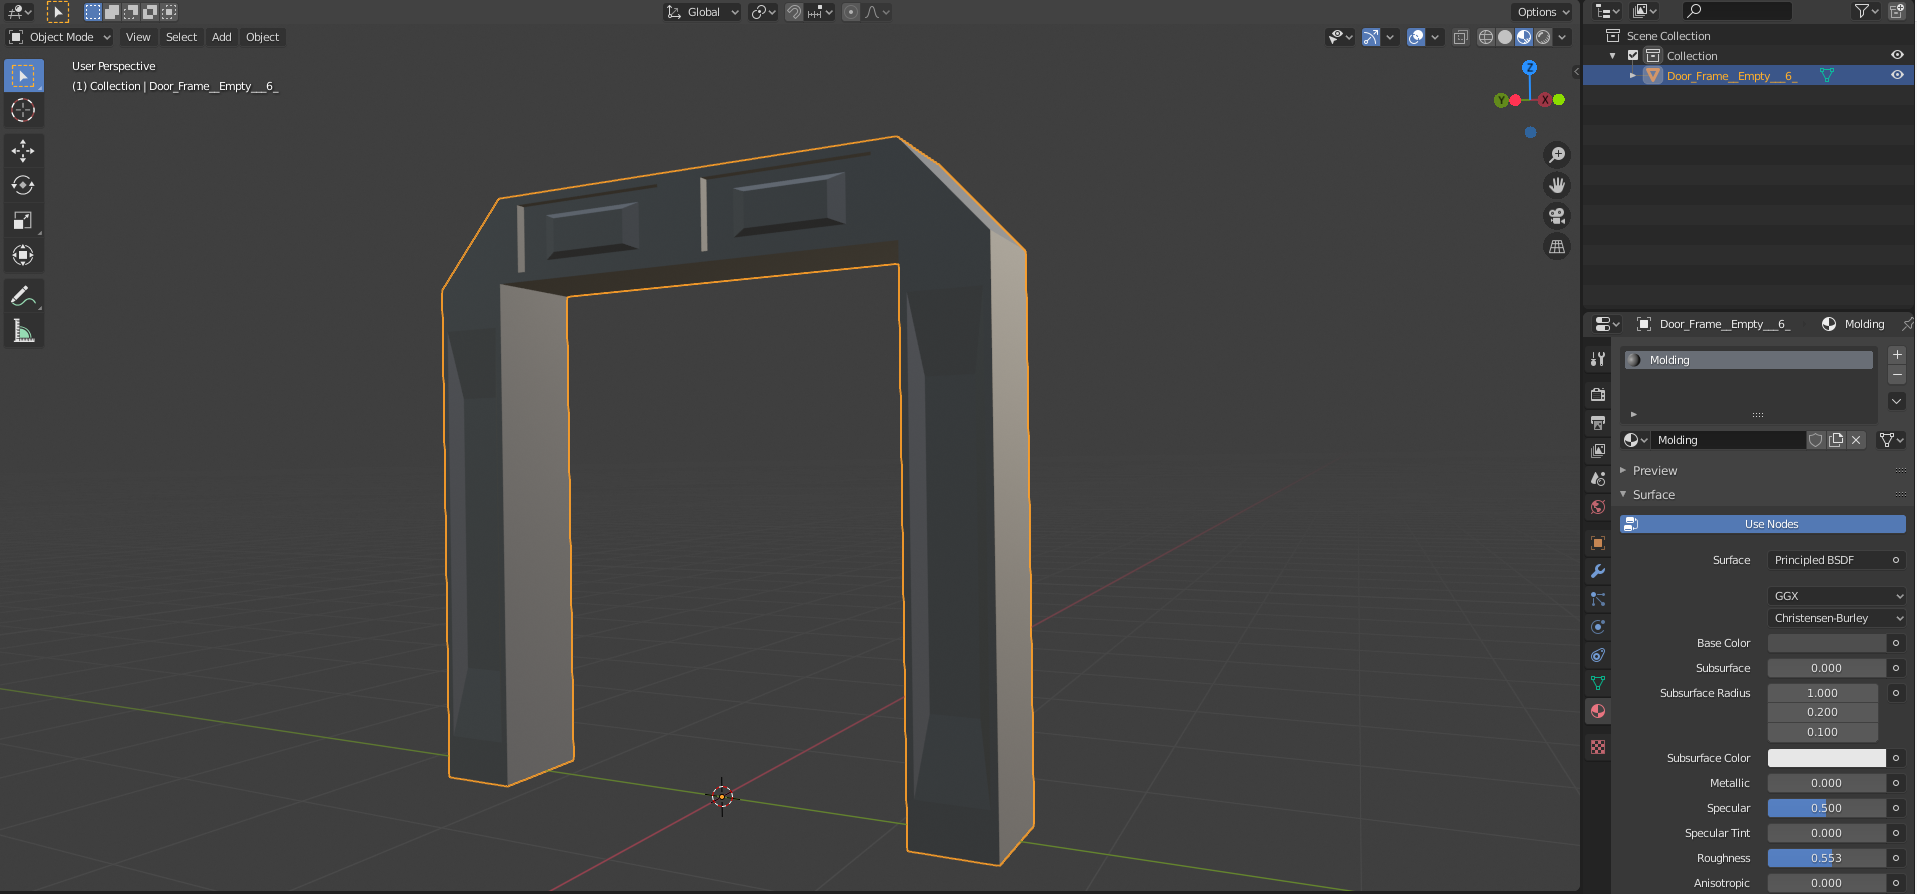Open the Object Mode dropdown
This screenshot has width=1917, height=894.
60,37
